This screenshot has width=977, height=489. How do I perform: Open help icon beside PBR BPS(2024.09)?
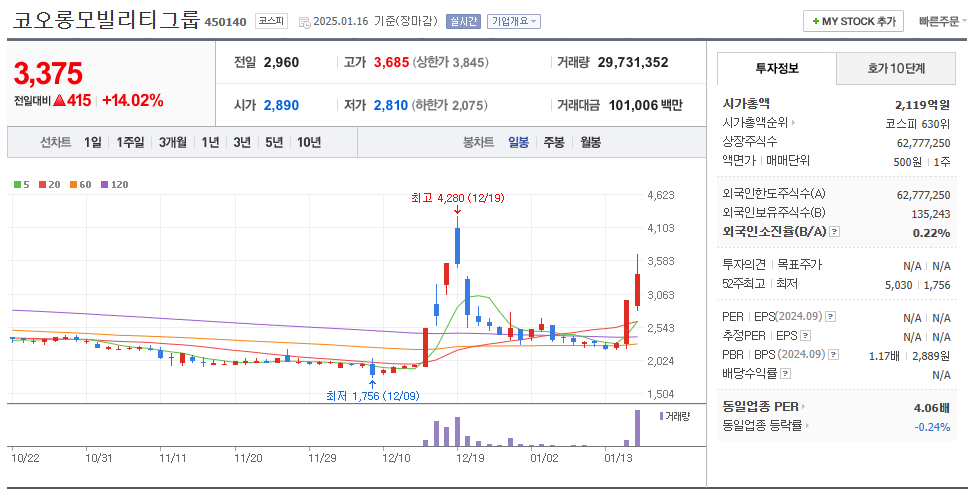coord(834,354)
